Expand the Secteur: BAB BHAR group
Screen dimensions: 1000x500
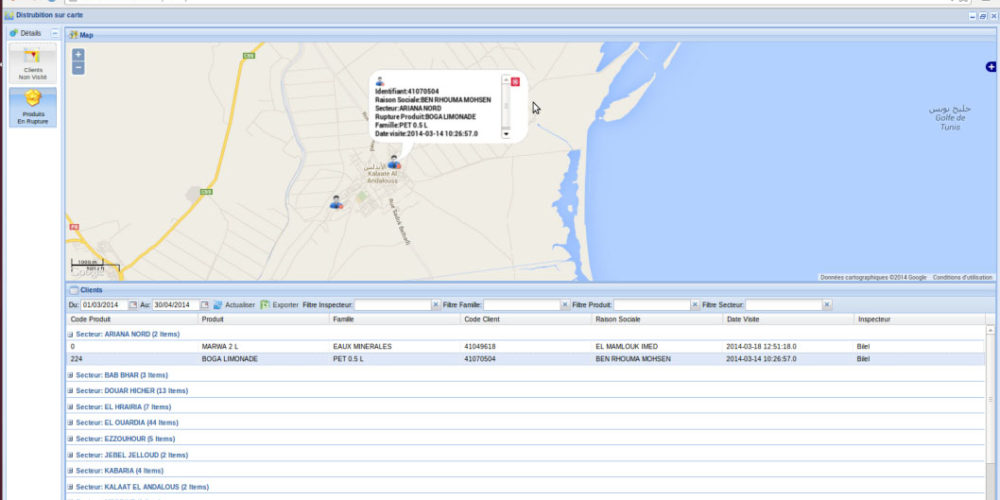click(x=70, y=375)
